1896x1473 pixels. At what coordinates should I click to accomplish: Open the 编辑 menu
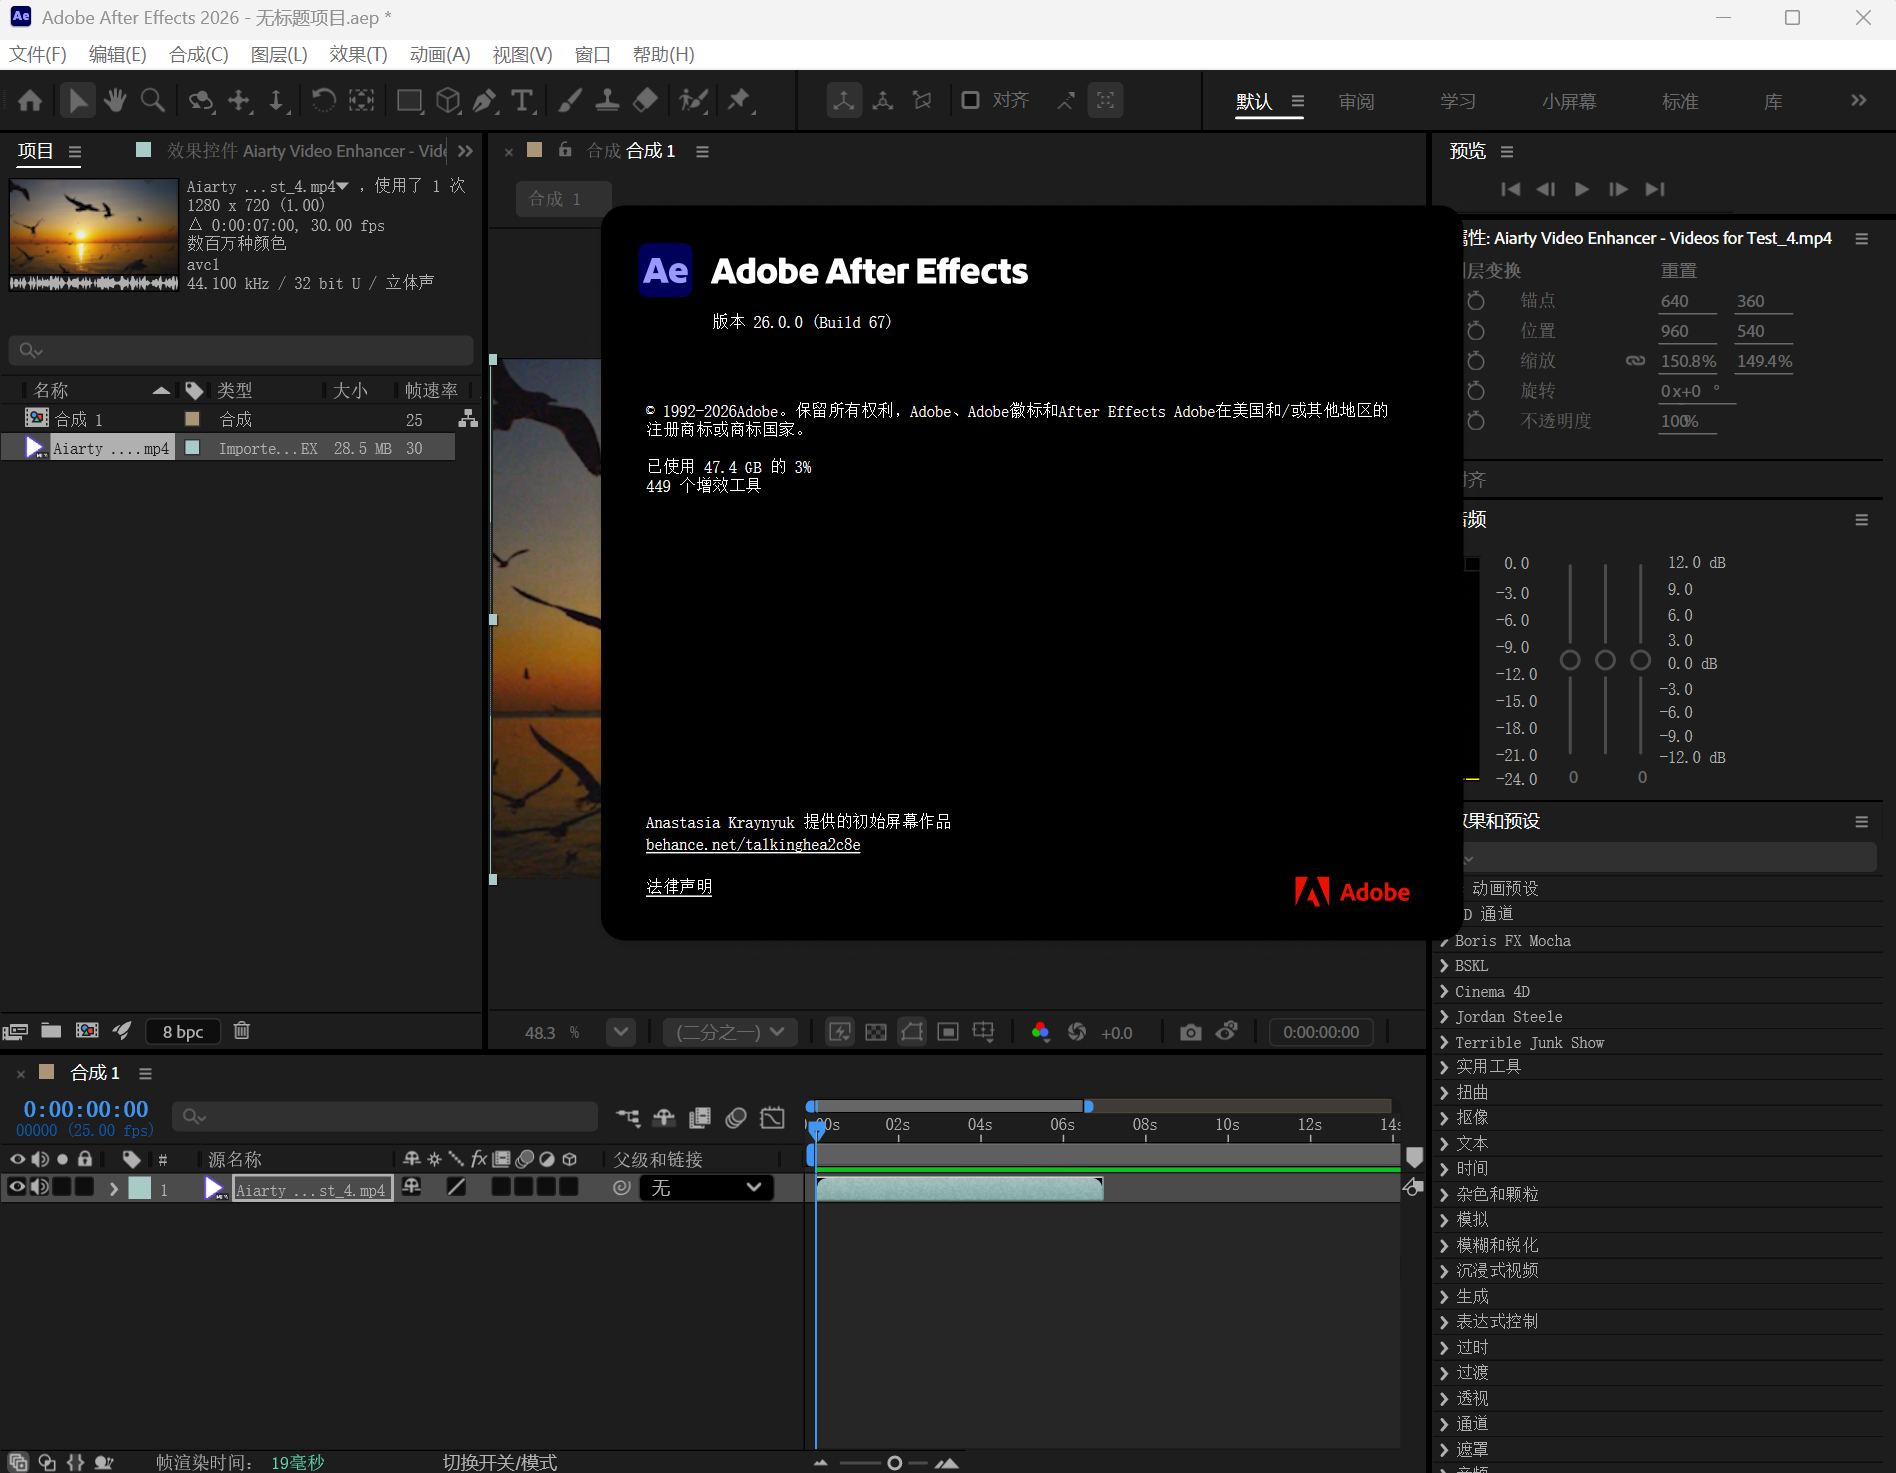[116, 54]
